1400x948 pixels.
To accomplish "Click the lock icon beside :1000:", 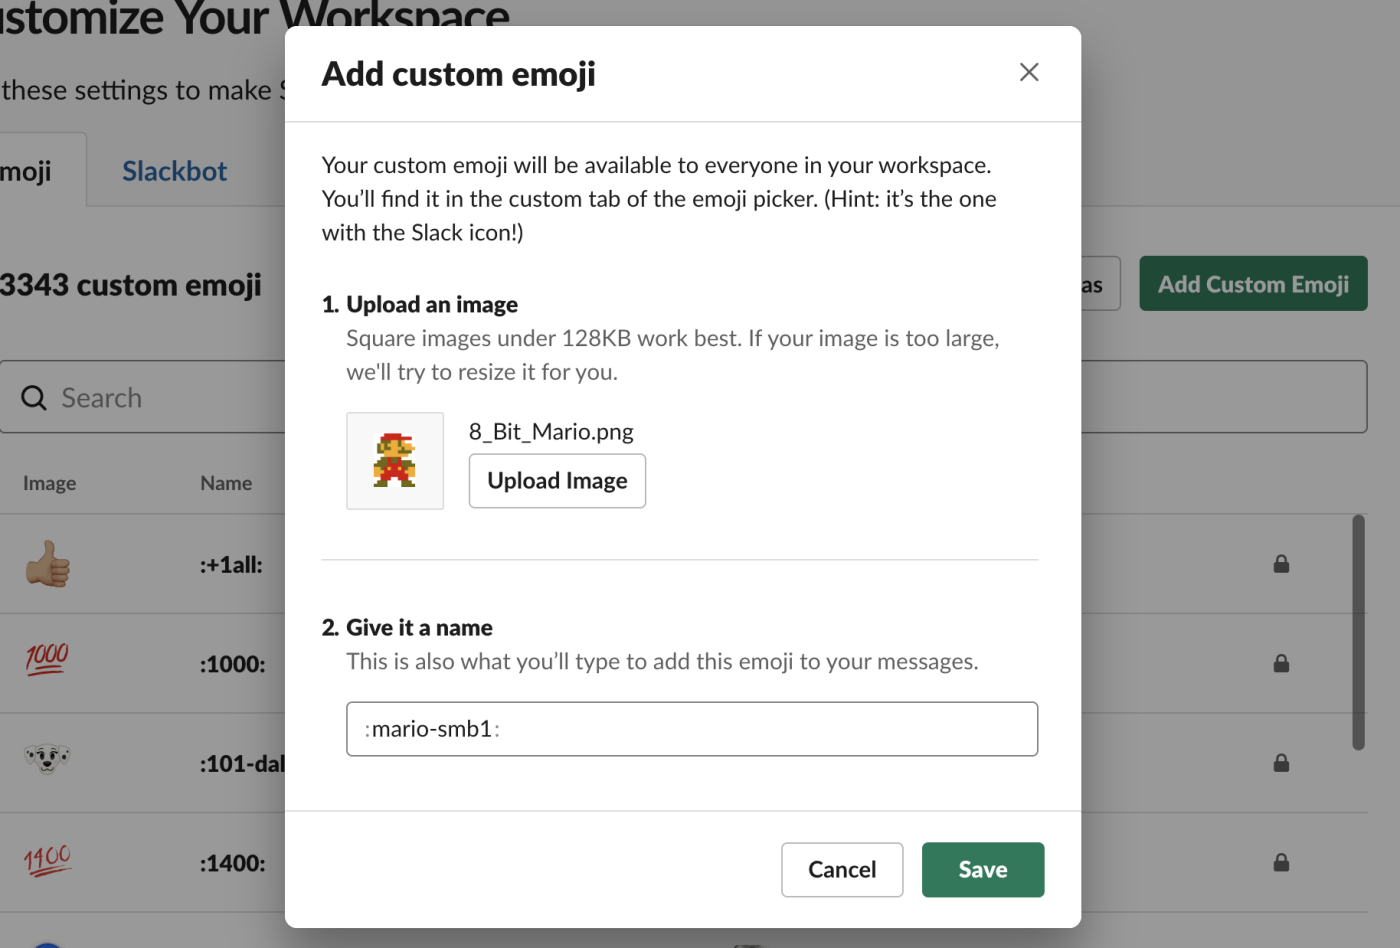I will point(1281,663).
